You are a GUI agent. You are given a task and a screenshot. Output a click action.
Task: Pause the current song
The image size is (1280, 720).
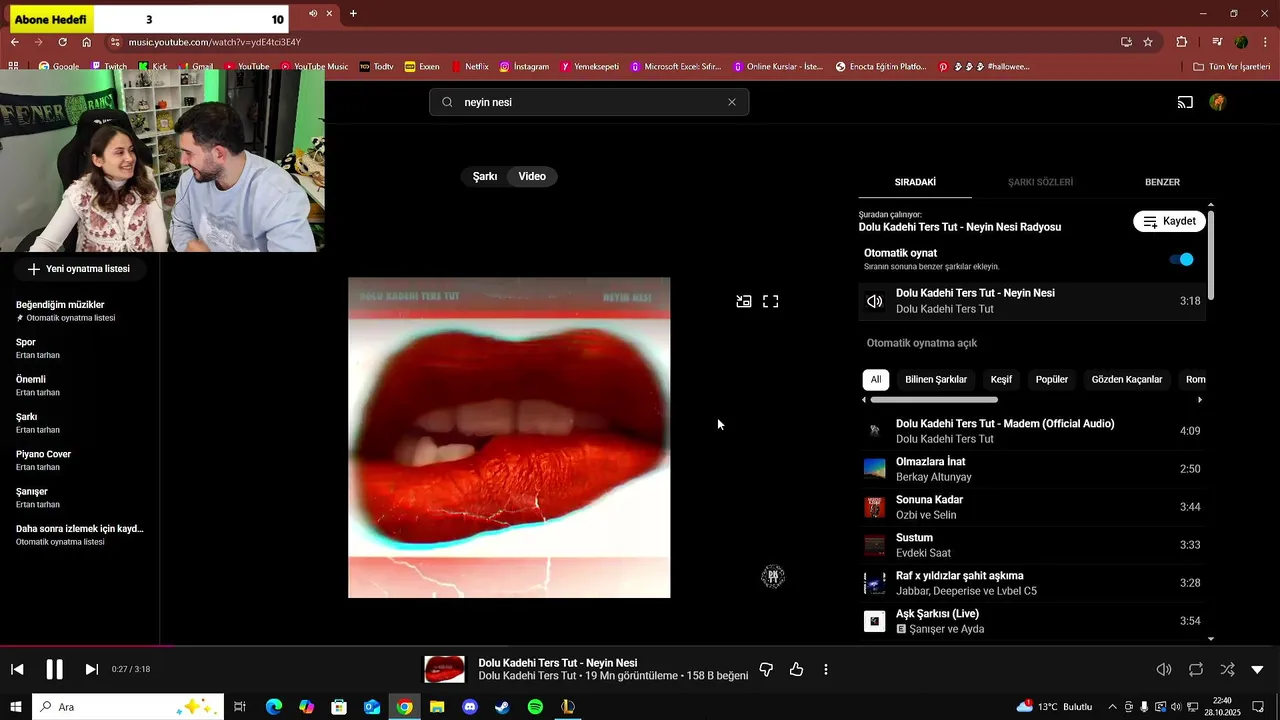(x=54, y=669)
